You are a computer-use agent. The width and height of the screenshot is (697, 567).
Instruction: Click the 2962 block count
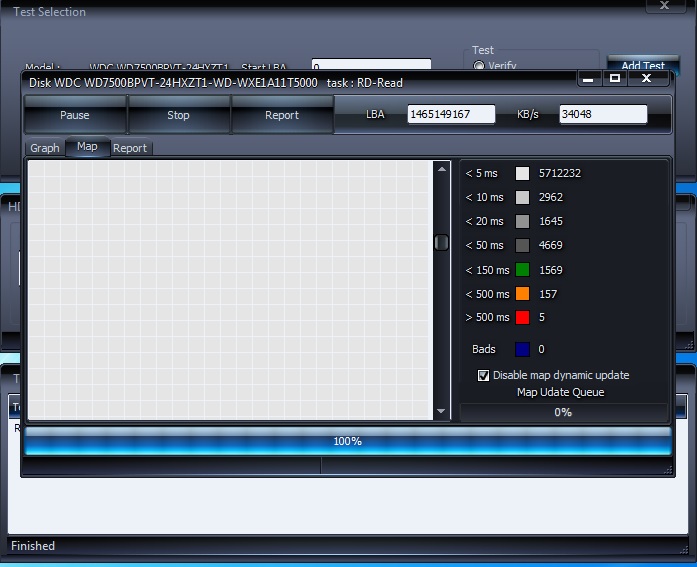coord(551,197)
